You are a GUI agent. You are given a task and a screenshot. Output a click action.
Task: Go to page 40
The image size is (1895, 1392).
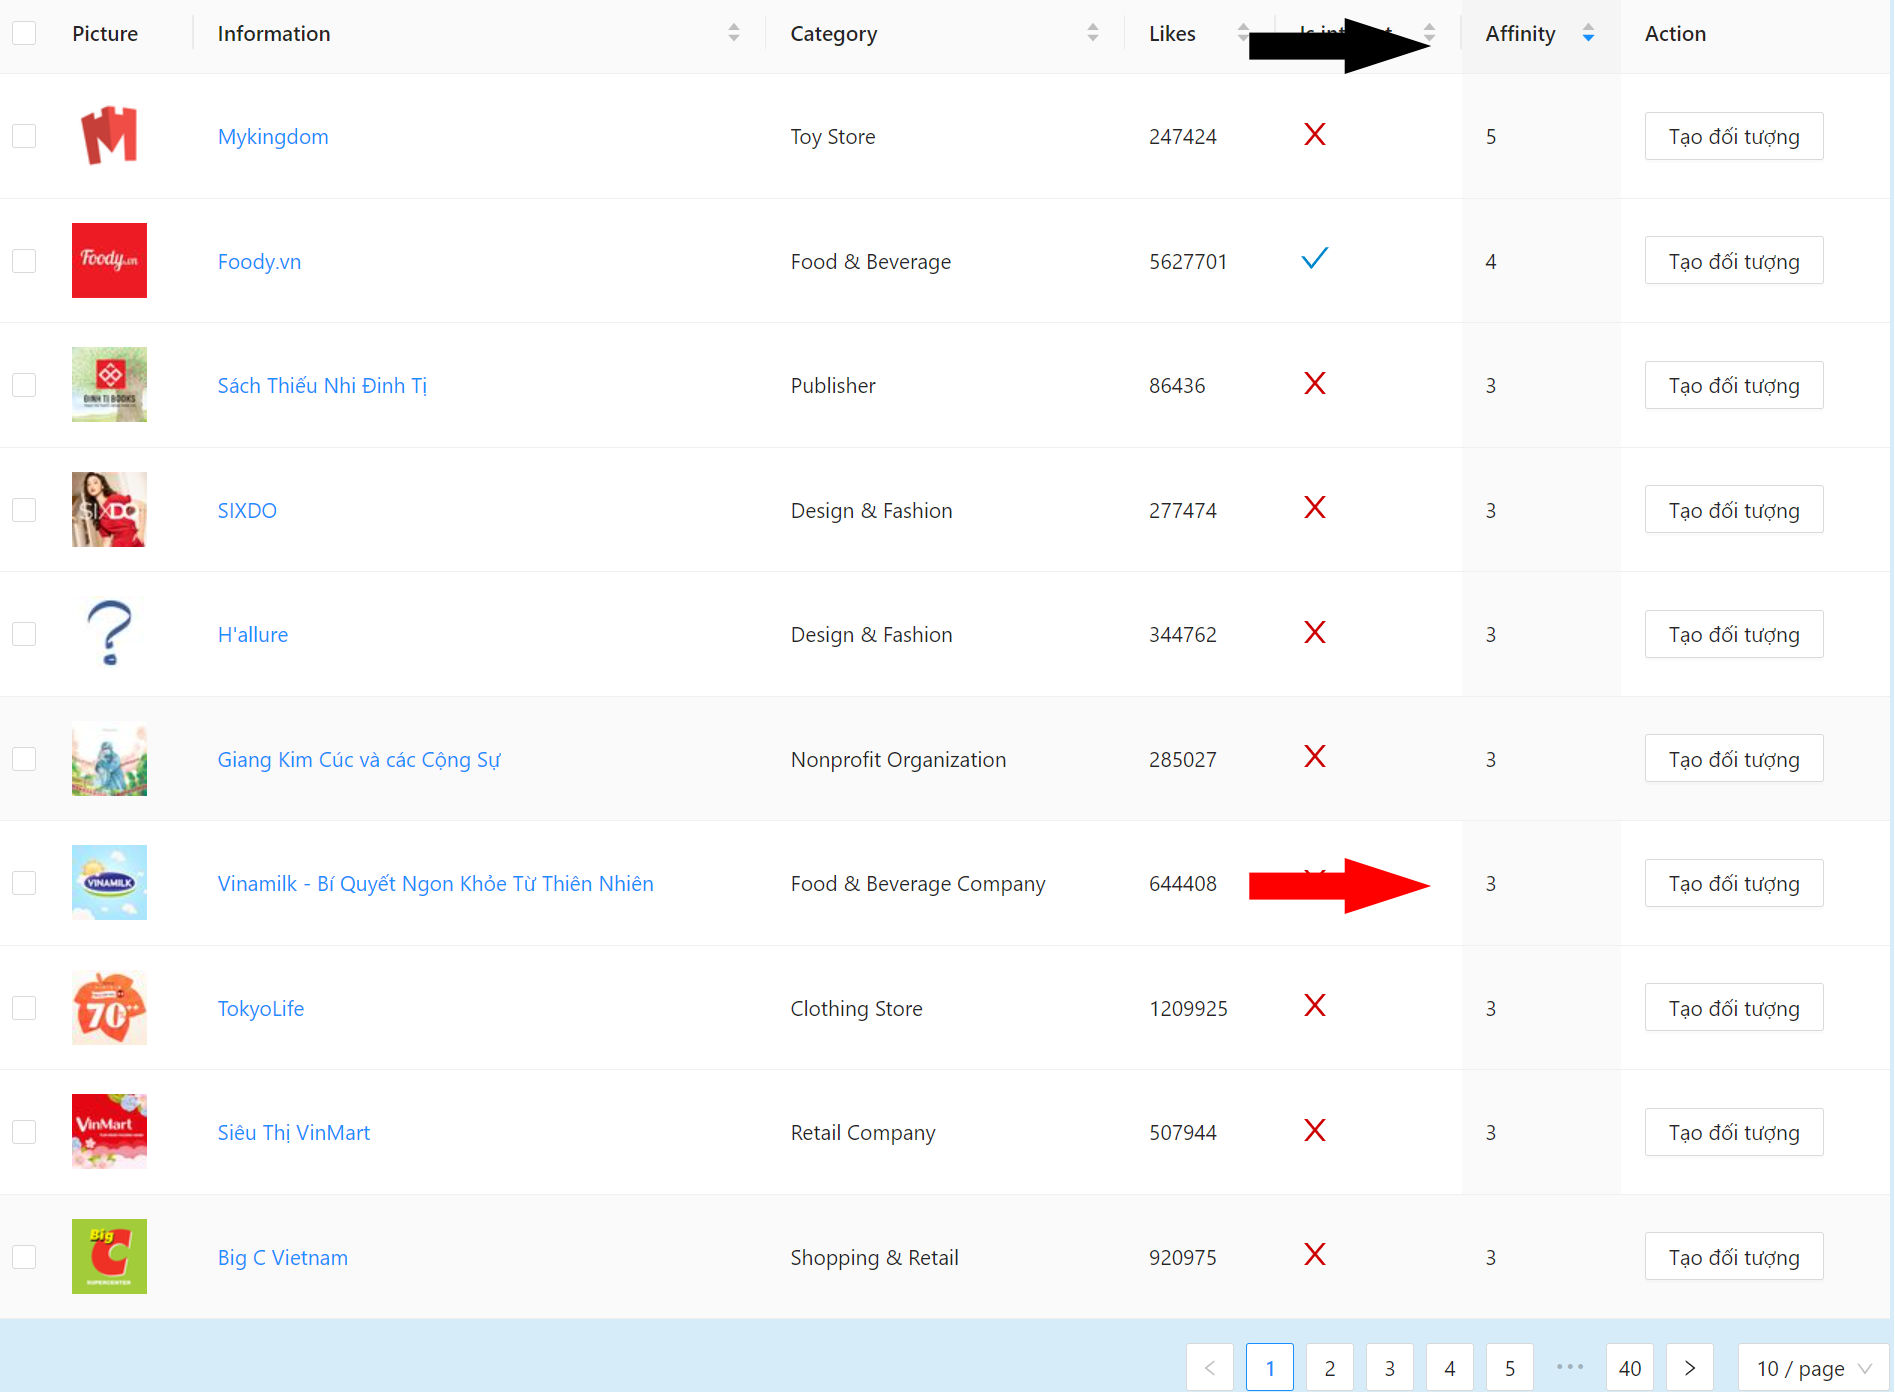(1630, 1368)
